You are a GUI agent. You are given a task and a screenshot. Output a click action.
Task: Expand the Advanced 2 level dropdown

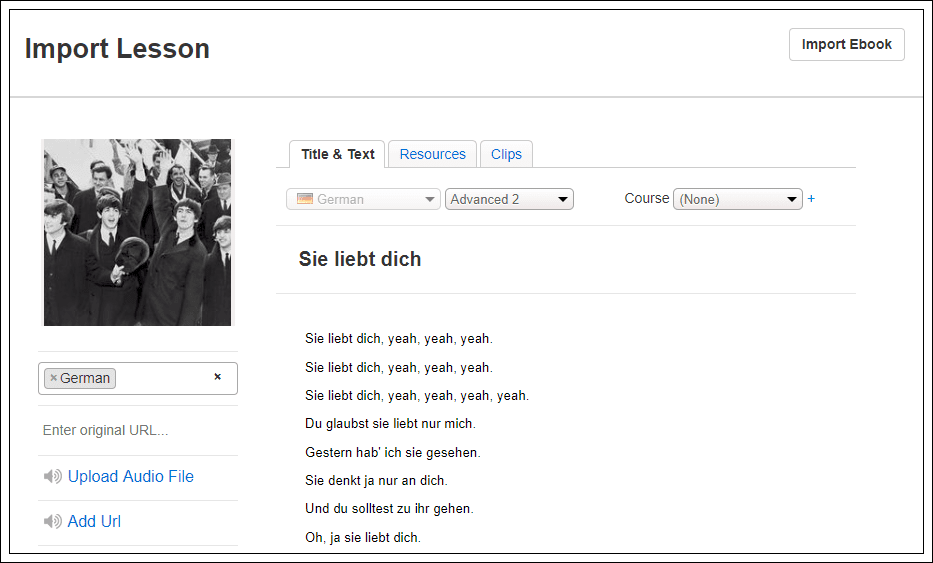click(x=509, y=199)
